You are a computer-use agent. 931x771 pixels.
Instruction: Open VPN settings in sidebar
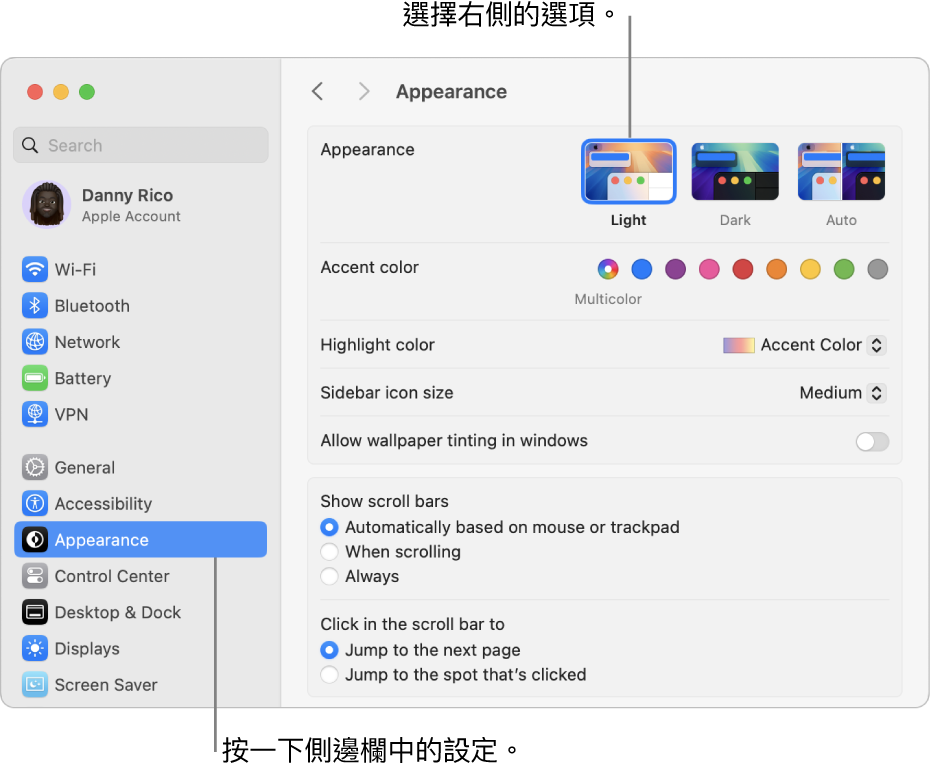pos(141,414)
